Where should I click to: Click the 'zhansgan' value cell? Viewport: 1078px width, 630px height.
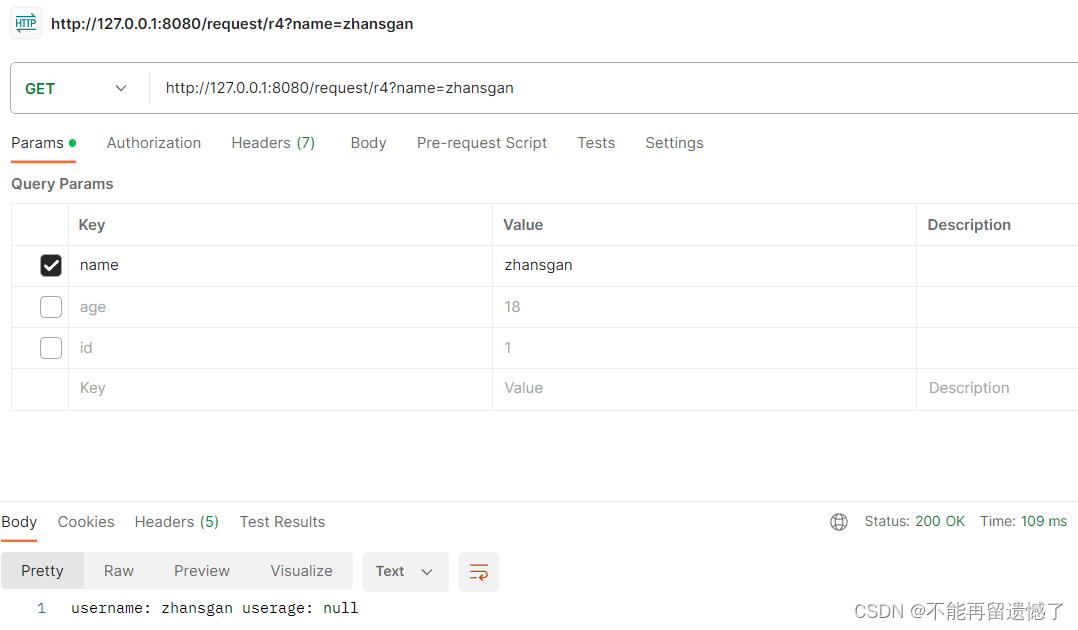point(705,265)
